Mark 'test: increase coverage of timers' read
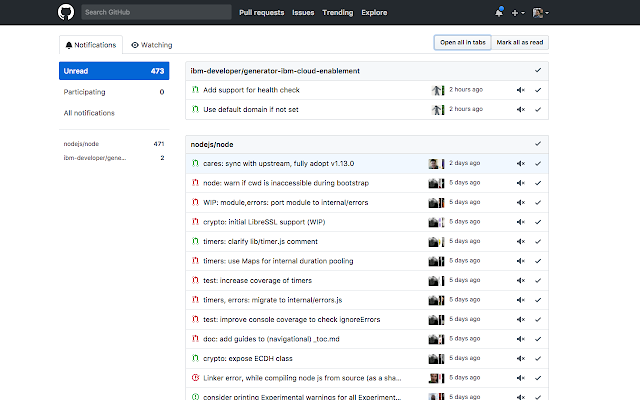This screenshot has width=640, height=400. (538, 280)
